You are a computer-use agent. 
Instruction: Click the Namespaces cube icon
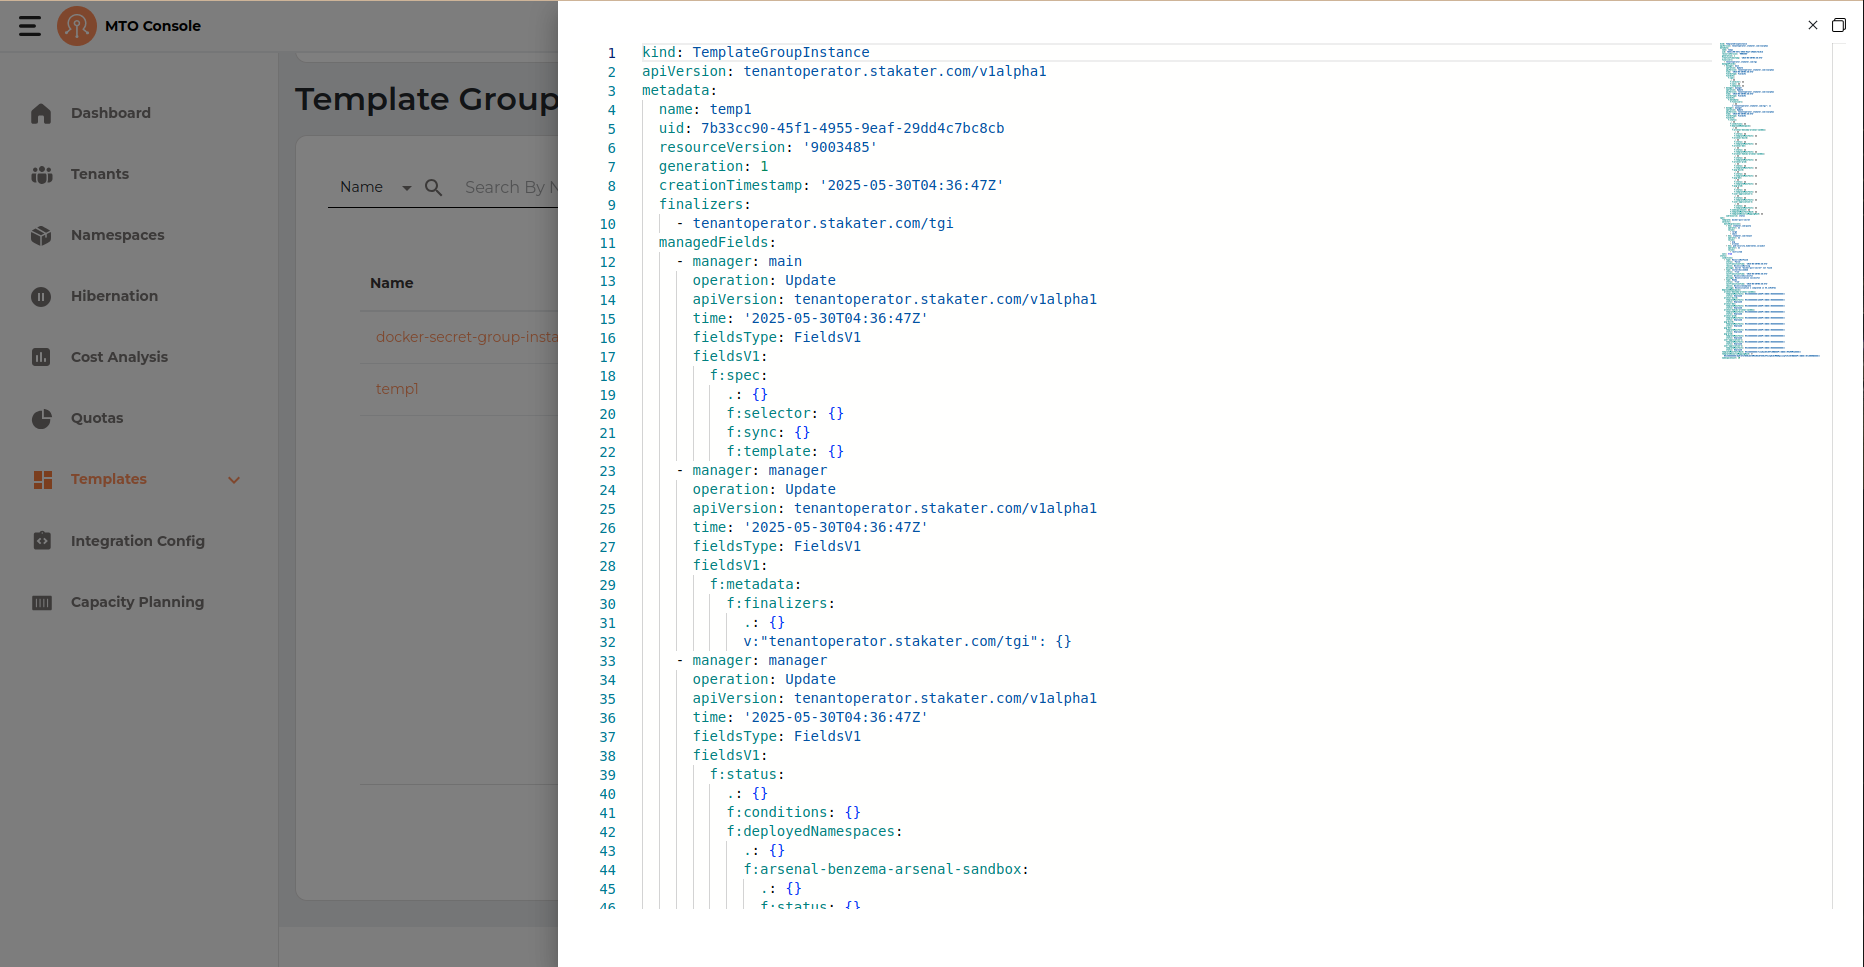[41, 236]
